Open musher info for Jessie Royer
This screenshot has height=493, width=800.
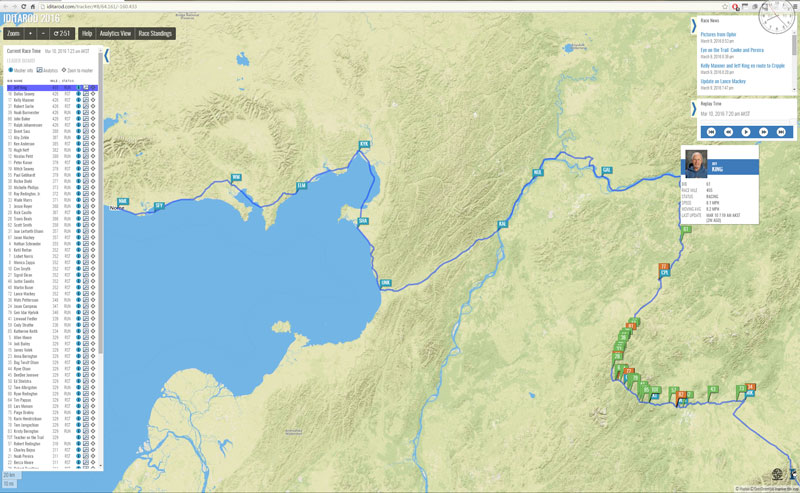[79, 206]
